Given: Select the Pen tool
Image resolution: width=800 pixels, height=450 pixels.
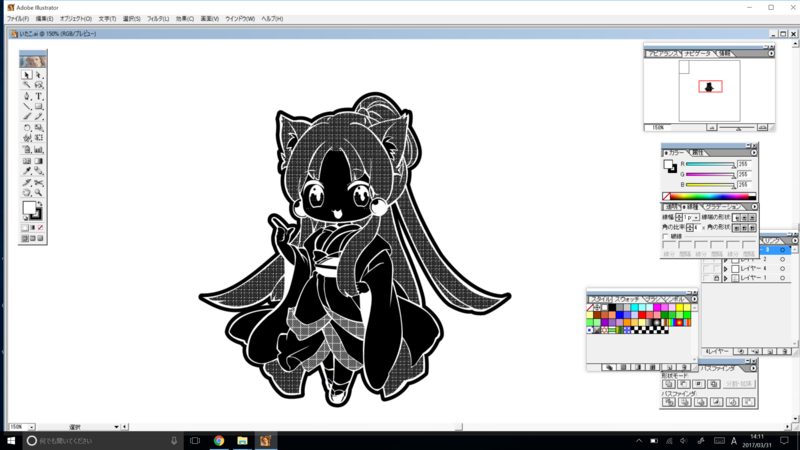Looking at the screenshot, I should (27, 96).
